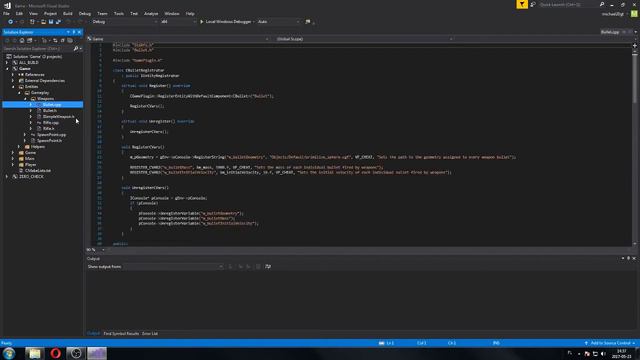Image resolution: width=640 pixels, height=360 pixels.
Task: Click the volume icon in system tray
Action: [x=603, y=353]
